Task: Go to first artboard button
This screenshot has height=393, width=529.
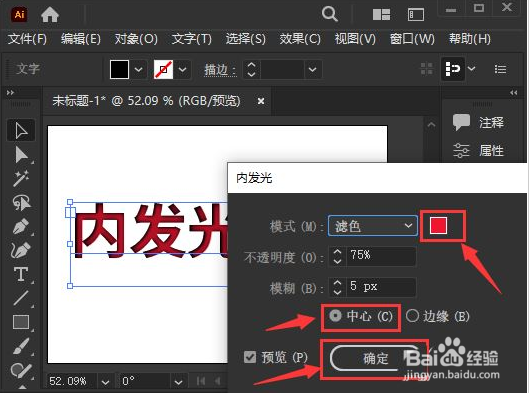Action: [x=201, y=381]
